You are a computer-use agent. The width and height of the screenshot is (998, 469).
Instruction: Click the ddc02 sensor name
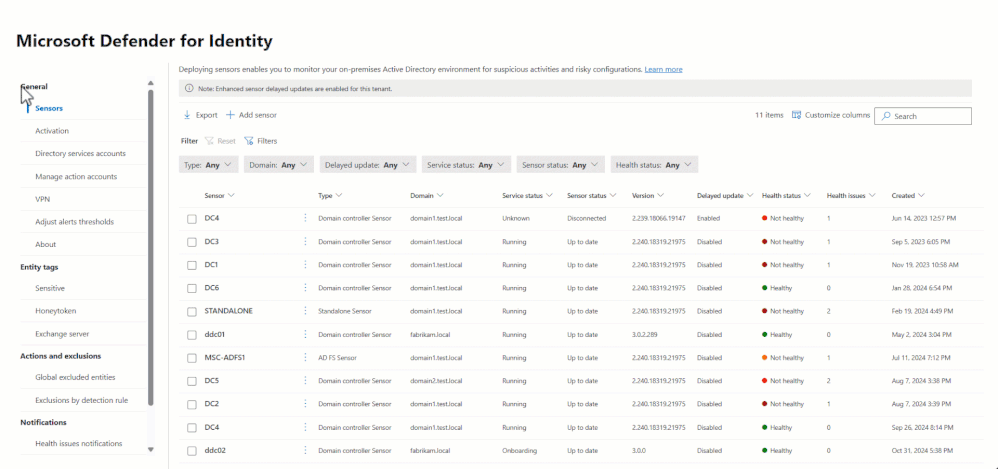(215, 451)
